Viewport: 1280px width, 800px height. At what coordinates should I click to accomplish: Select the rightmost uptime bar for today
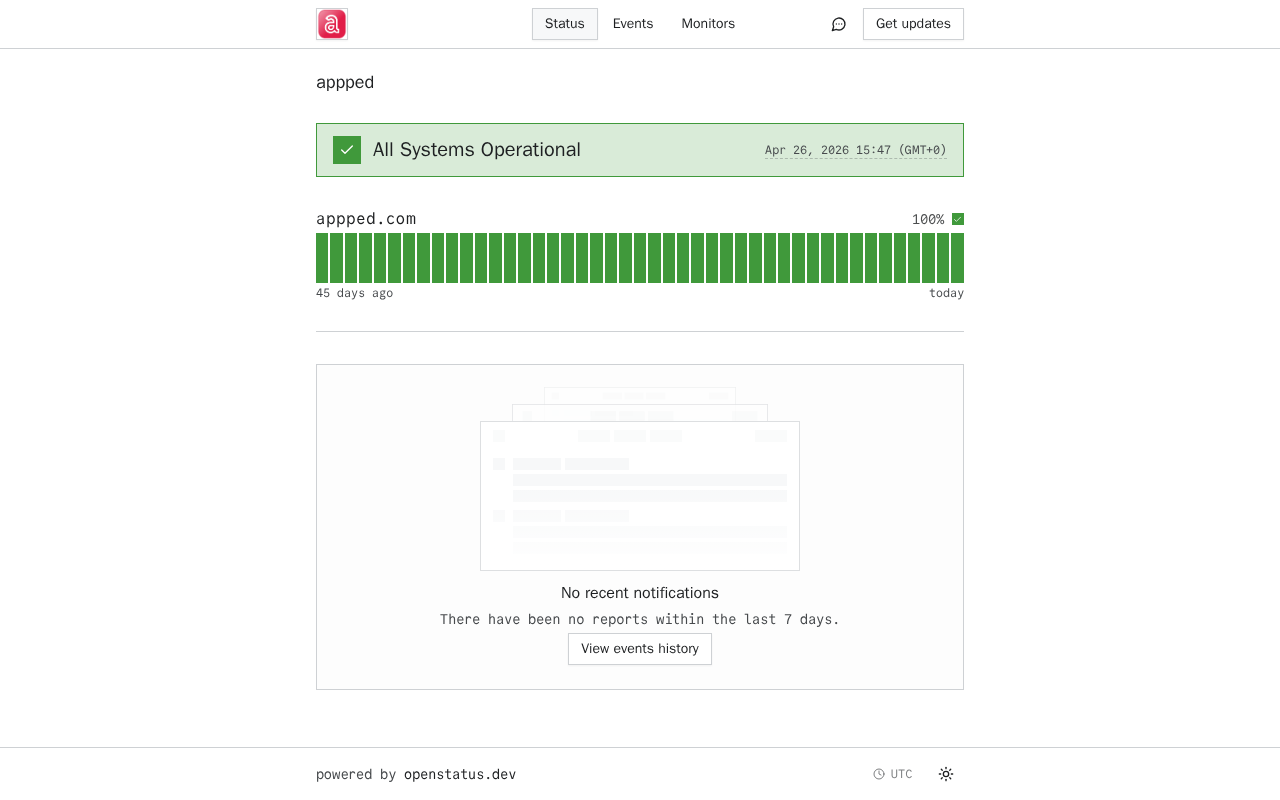point(957,258)
